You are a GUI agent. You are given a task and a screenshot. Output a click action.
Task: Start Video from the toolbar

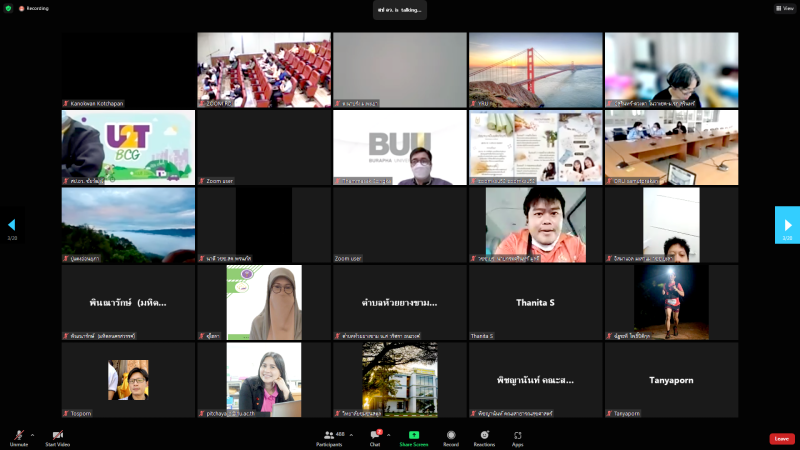tap(57, 437)
